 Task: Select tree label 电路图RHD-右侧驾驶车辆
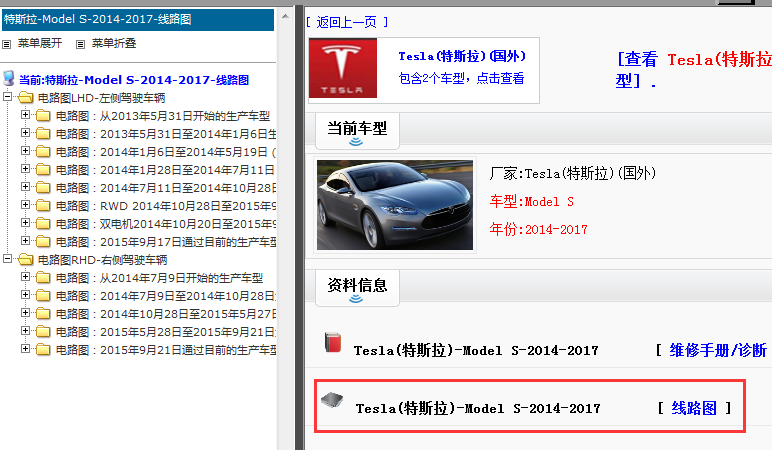(x=102, y=260)
